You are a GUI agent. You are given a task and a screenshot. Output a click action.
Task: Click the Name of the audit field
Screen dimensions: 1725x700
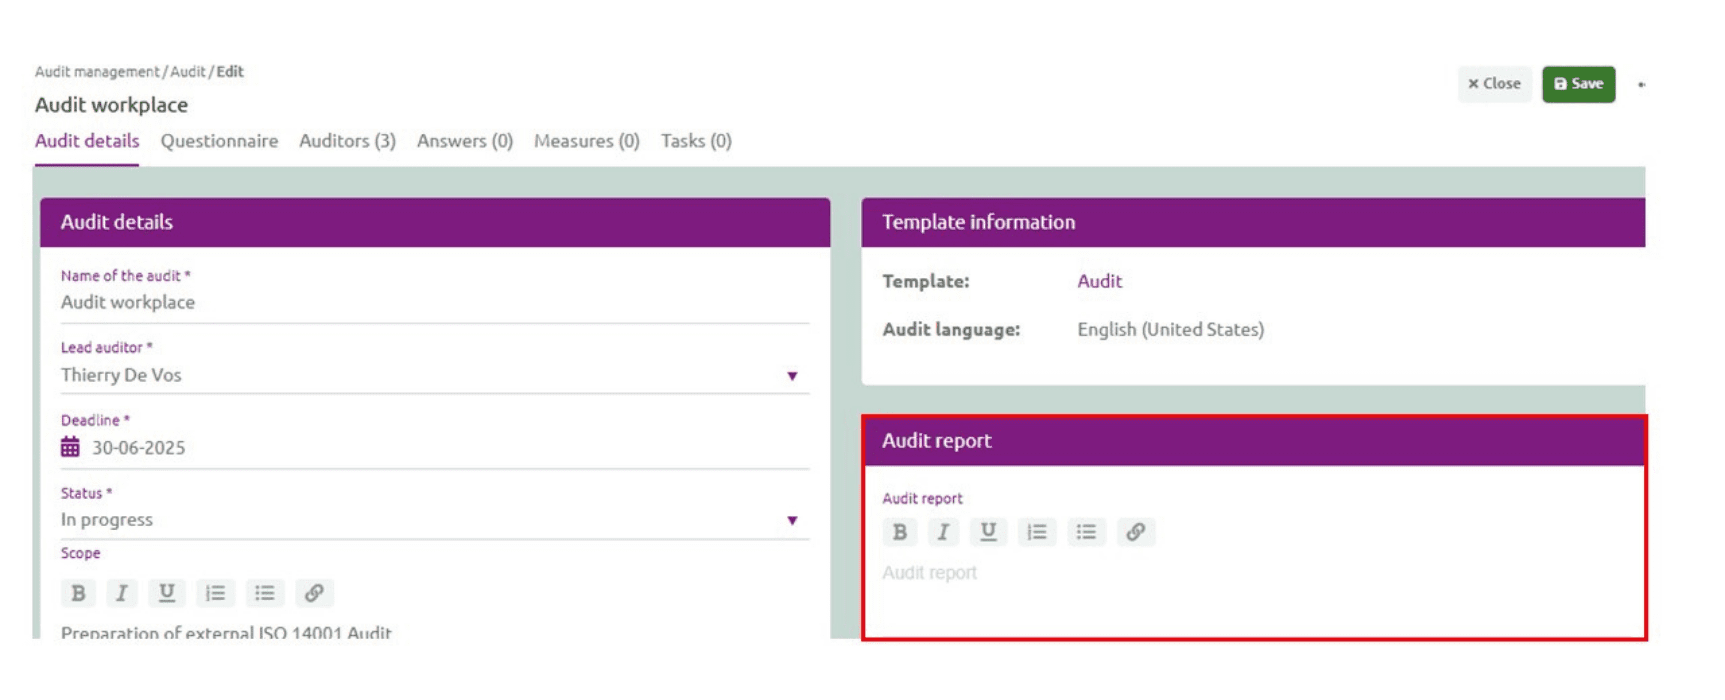click(x=435, y=302)
